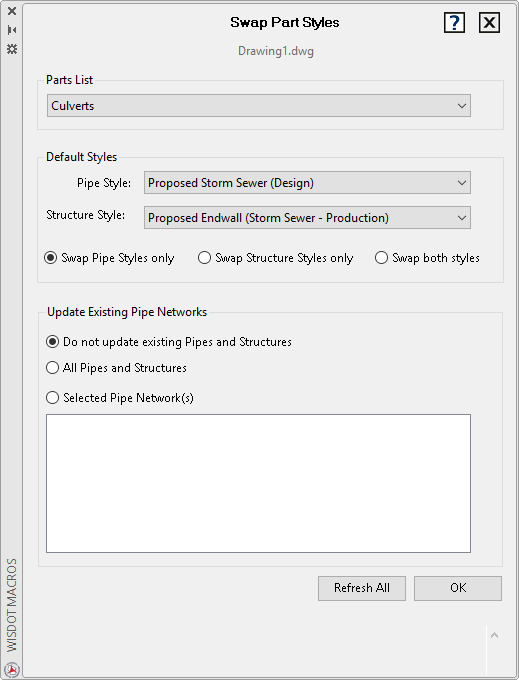Open palette properties gear icon

(12, 49)
